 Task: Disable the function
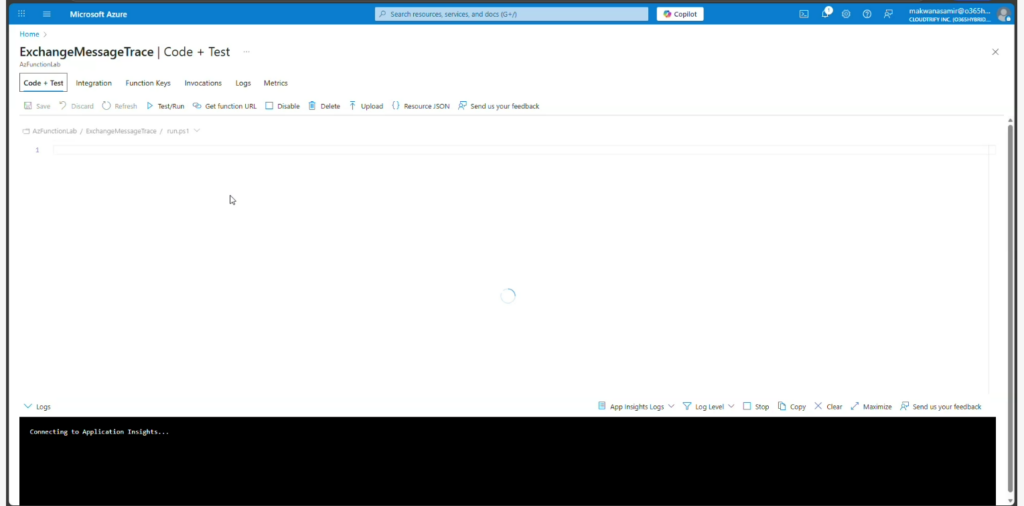point(283,106)
